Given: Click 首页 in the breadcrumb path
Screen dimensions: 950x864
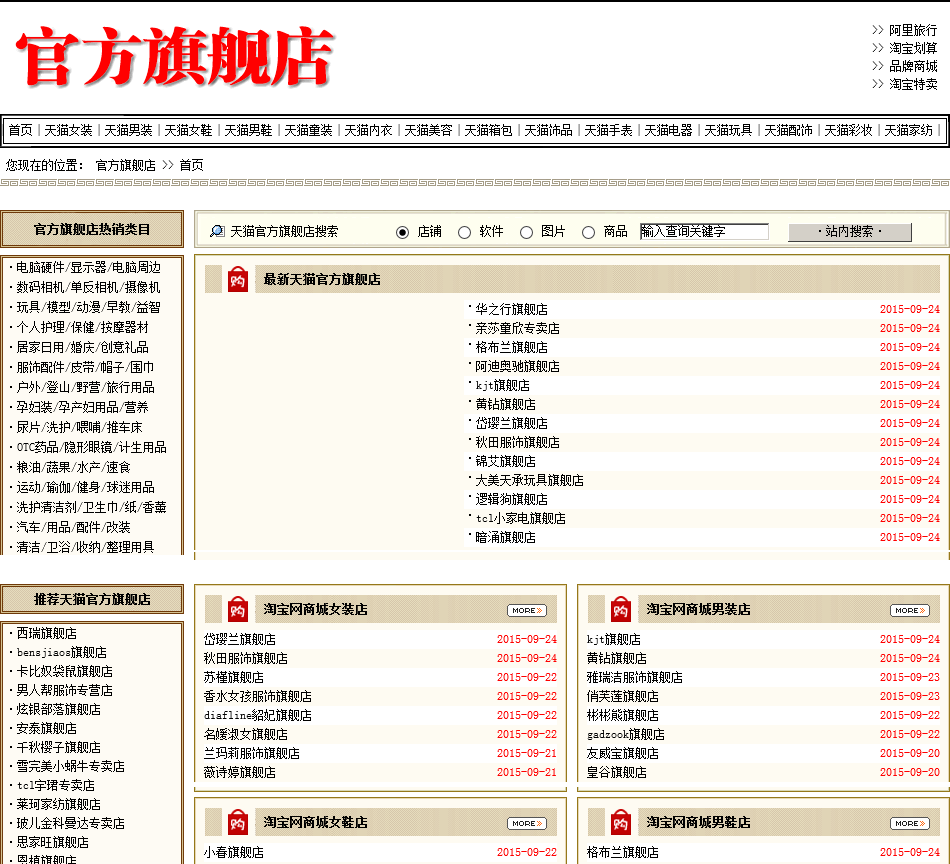Looking at the screenshot, I should [191, 165].
